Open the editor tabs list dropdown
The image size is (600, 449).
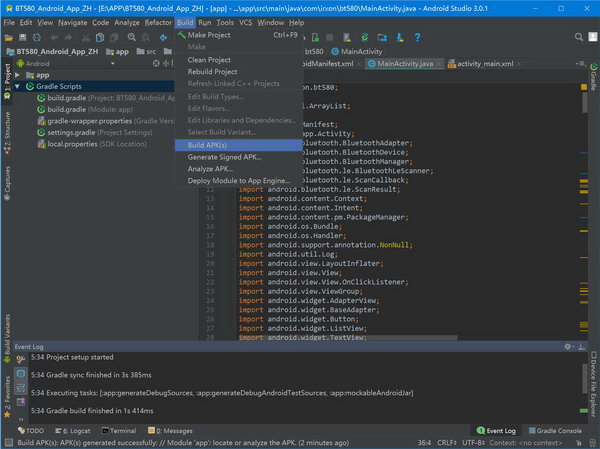pyautogui.click(x=580, y=64)
